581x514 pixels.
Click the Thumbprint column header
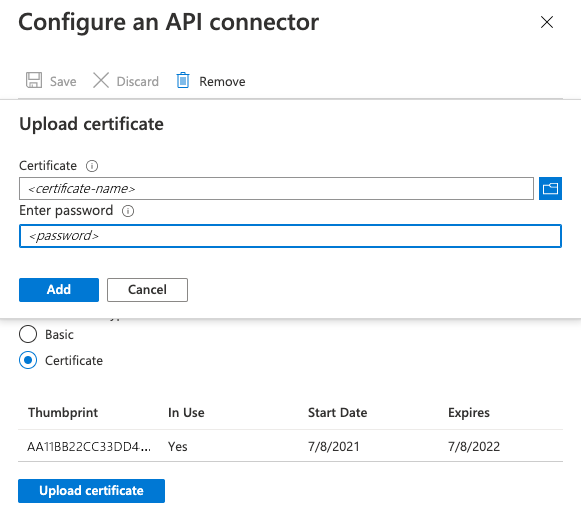coord(63,412)
